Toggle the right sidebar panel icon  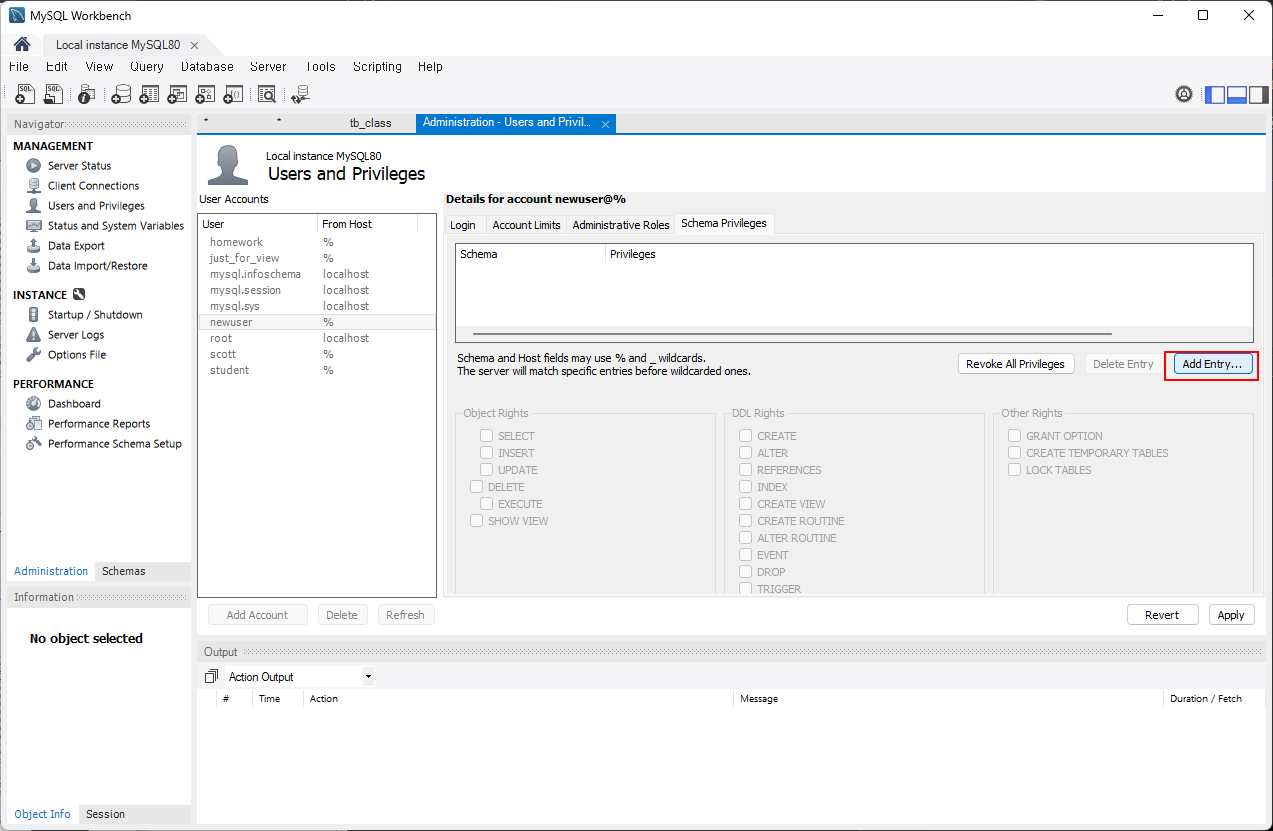click(1258, 95)
